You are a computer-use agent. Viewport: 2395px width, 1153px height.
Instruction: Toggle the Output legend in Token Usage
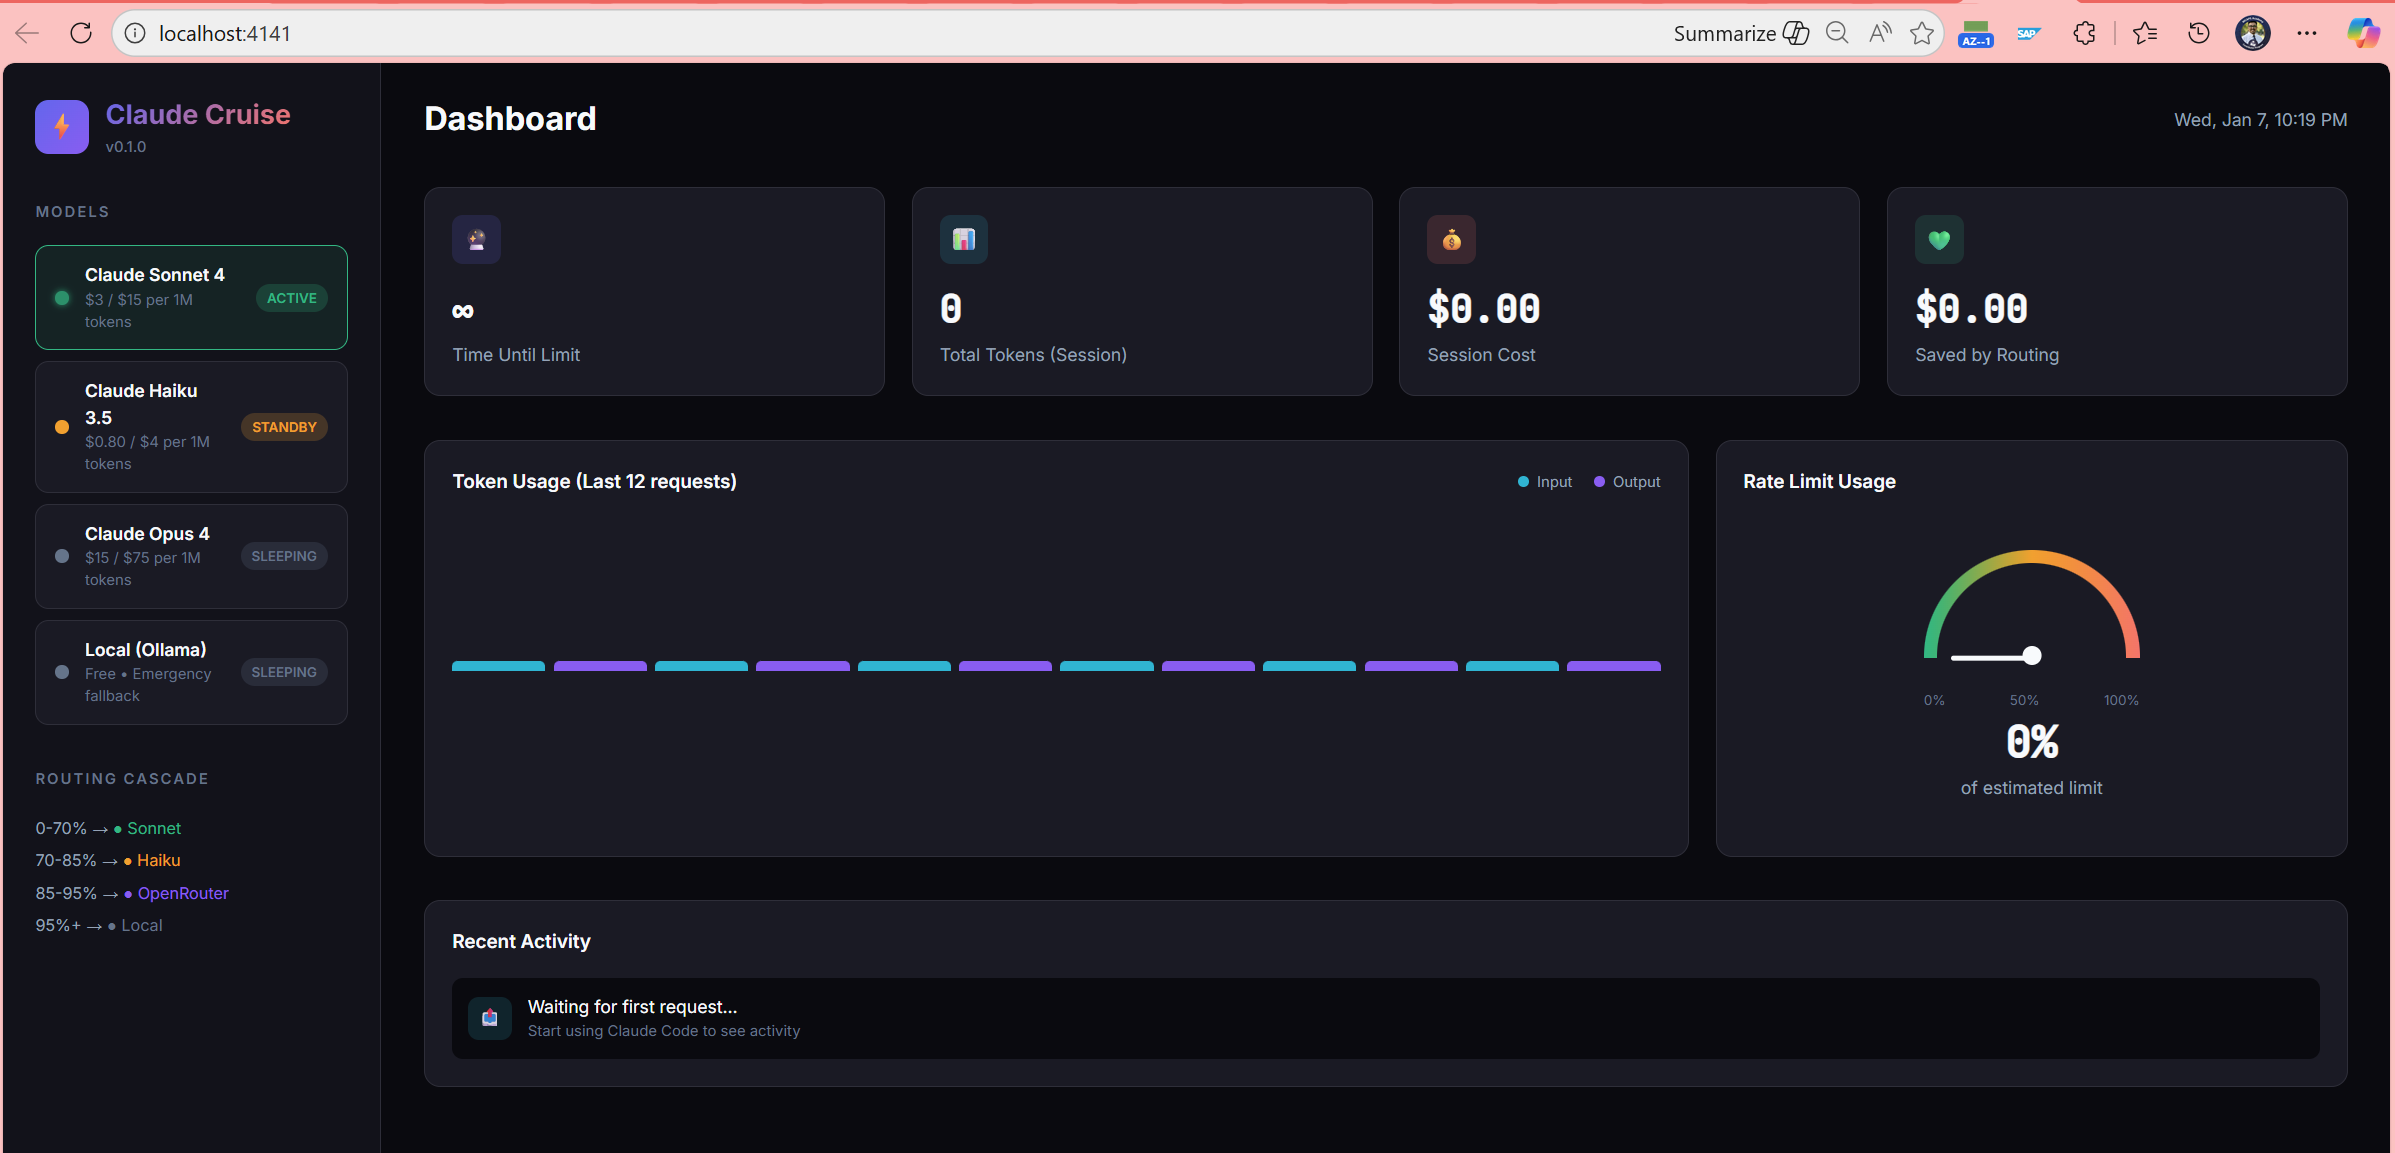(x=1627, y=482)
